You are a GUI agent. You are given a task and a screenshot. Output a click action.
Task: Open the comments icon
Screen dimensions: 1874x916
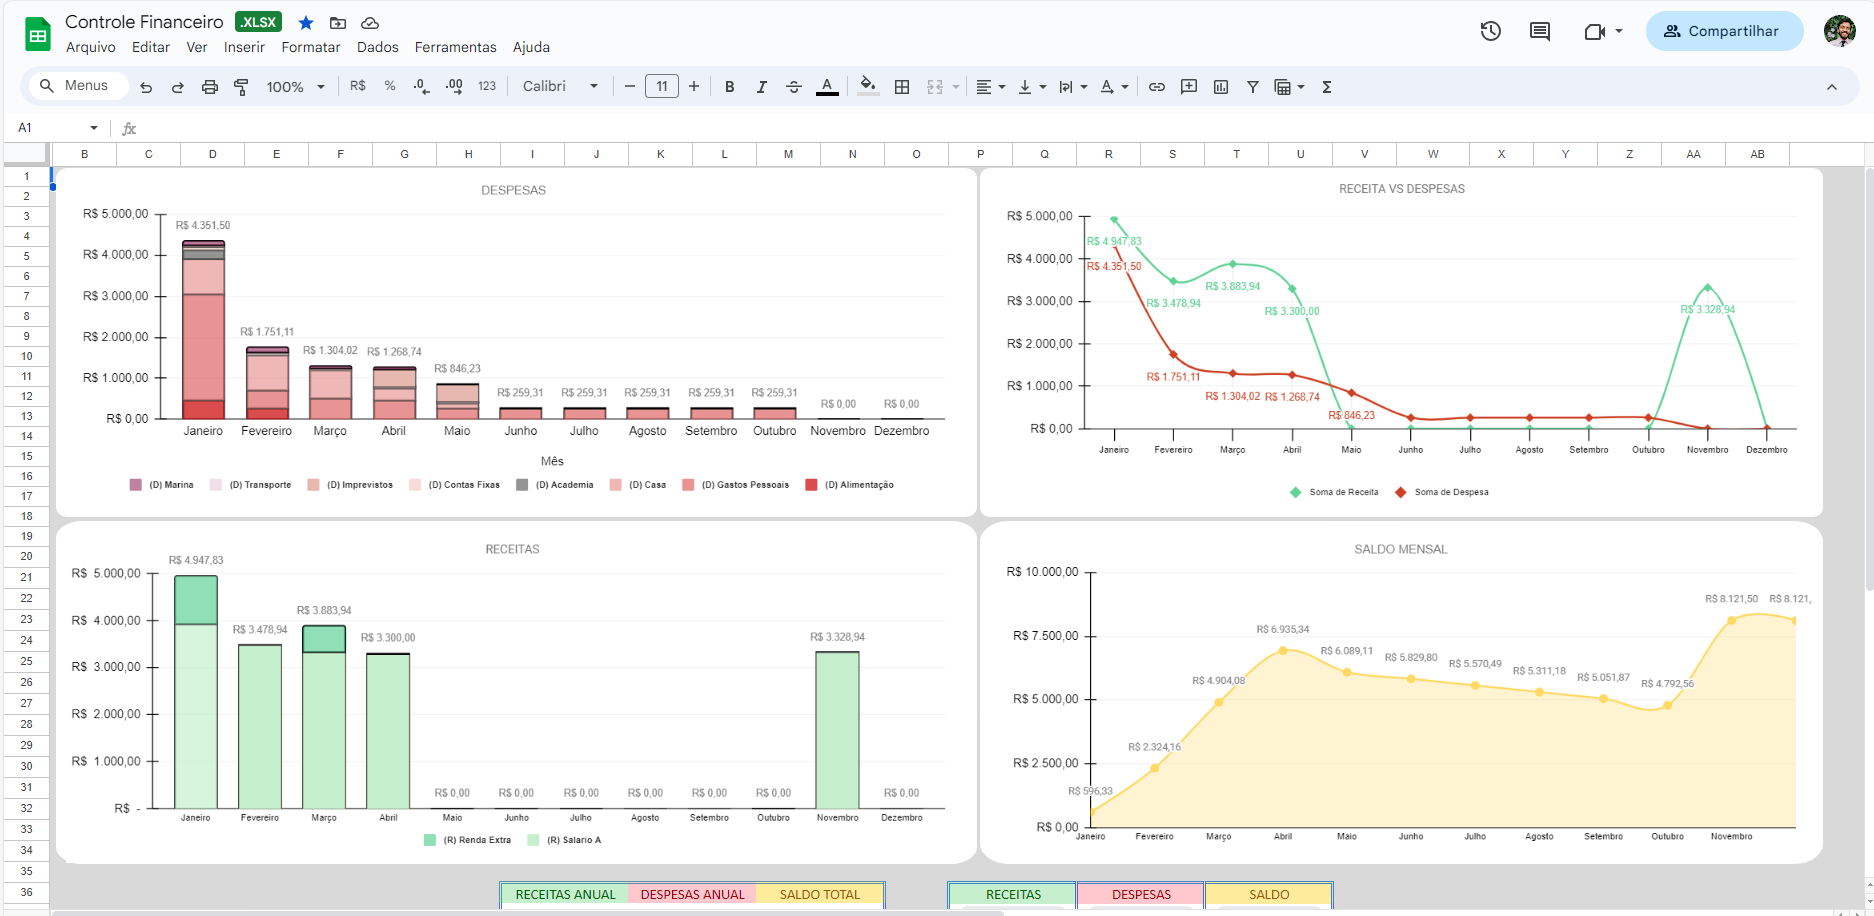tap(1540, 31)
